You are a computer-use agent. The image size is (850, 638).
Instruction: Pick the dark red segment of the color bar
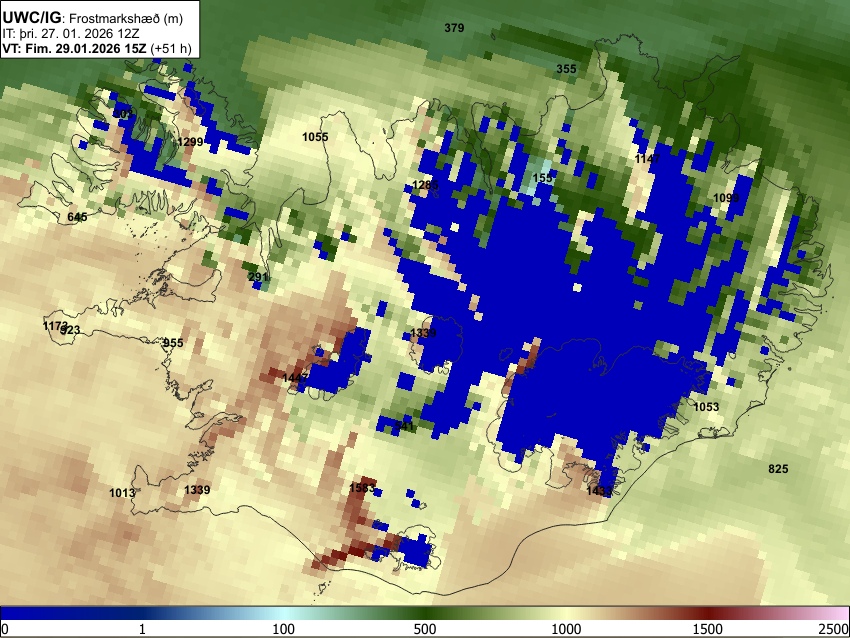tap(708, 613)
